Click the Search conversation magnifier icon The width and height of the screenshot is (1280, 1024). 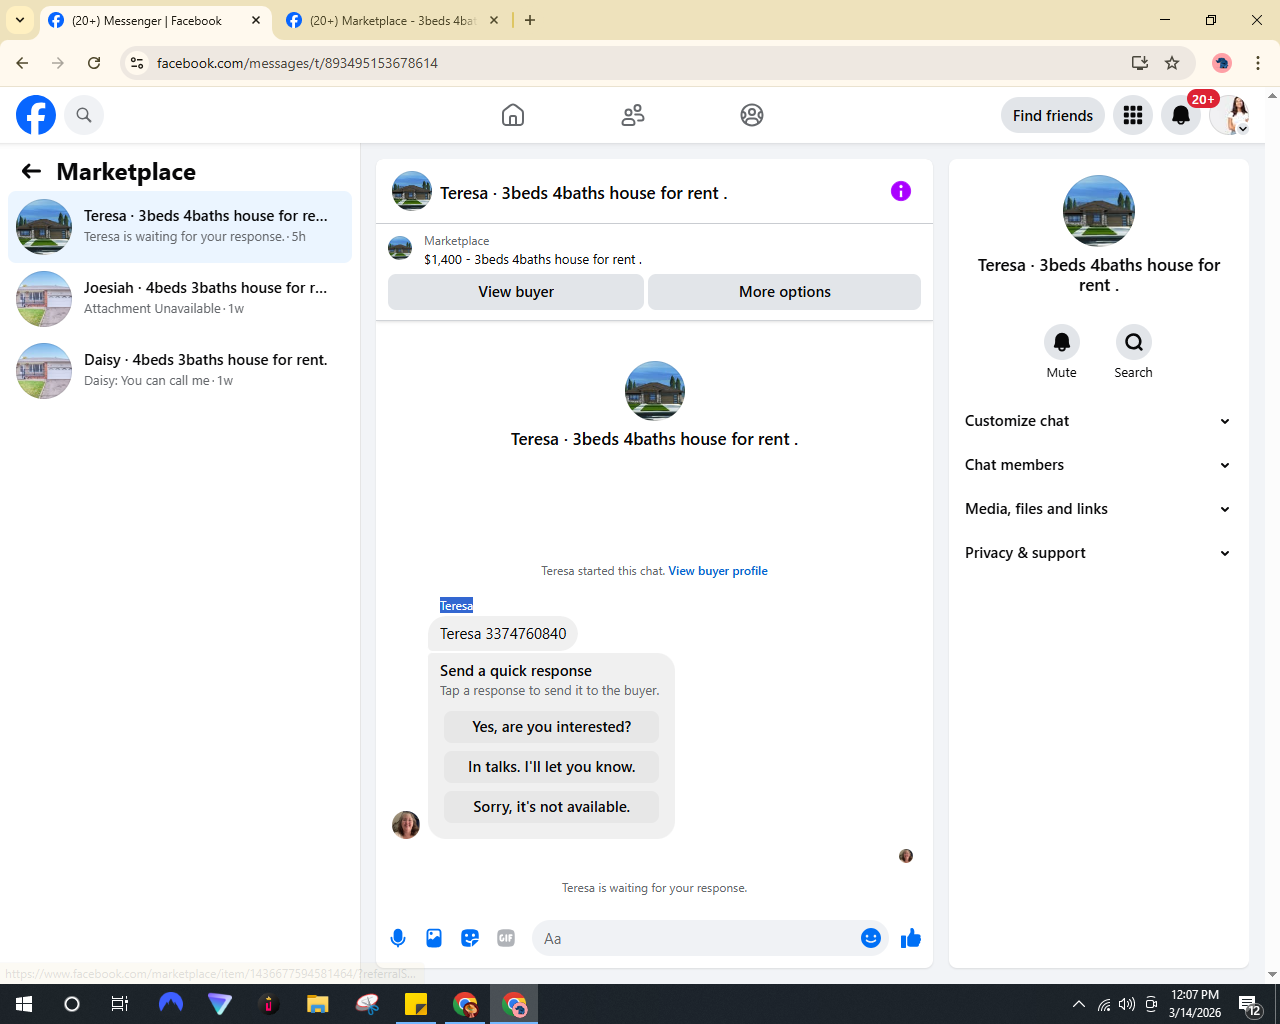[x=1134, y=342]
